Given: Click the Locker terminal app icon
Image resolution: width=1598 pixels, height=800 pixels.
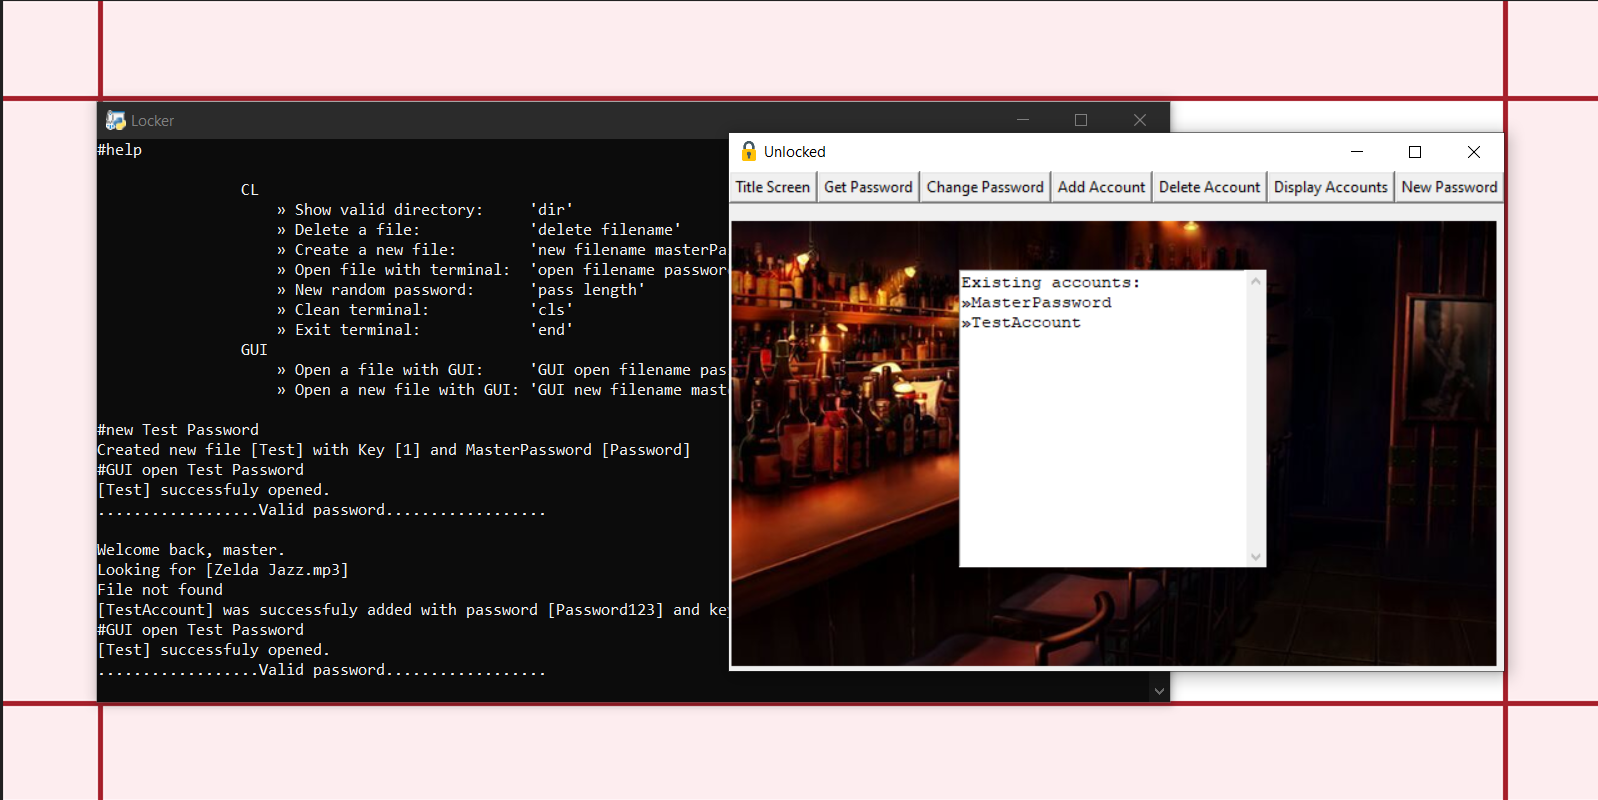Looking at the screenshot, I should 116,121.
